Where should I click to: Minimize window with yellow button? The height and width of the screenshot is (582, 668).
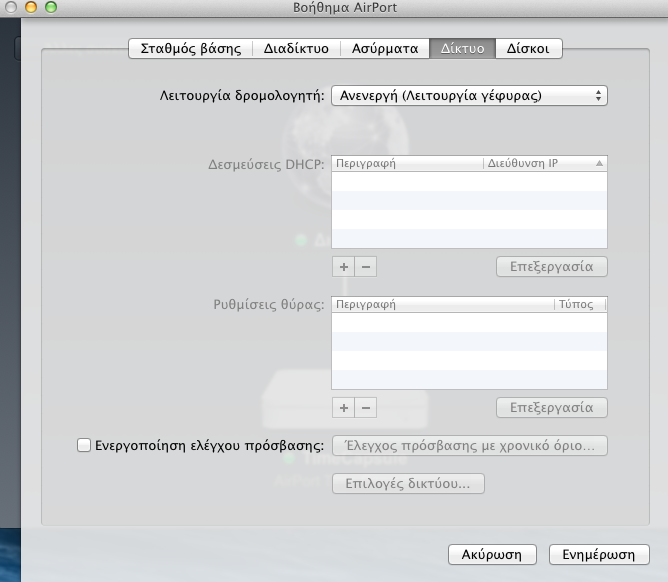pos(31,7)
